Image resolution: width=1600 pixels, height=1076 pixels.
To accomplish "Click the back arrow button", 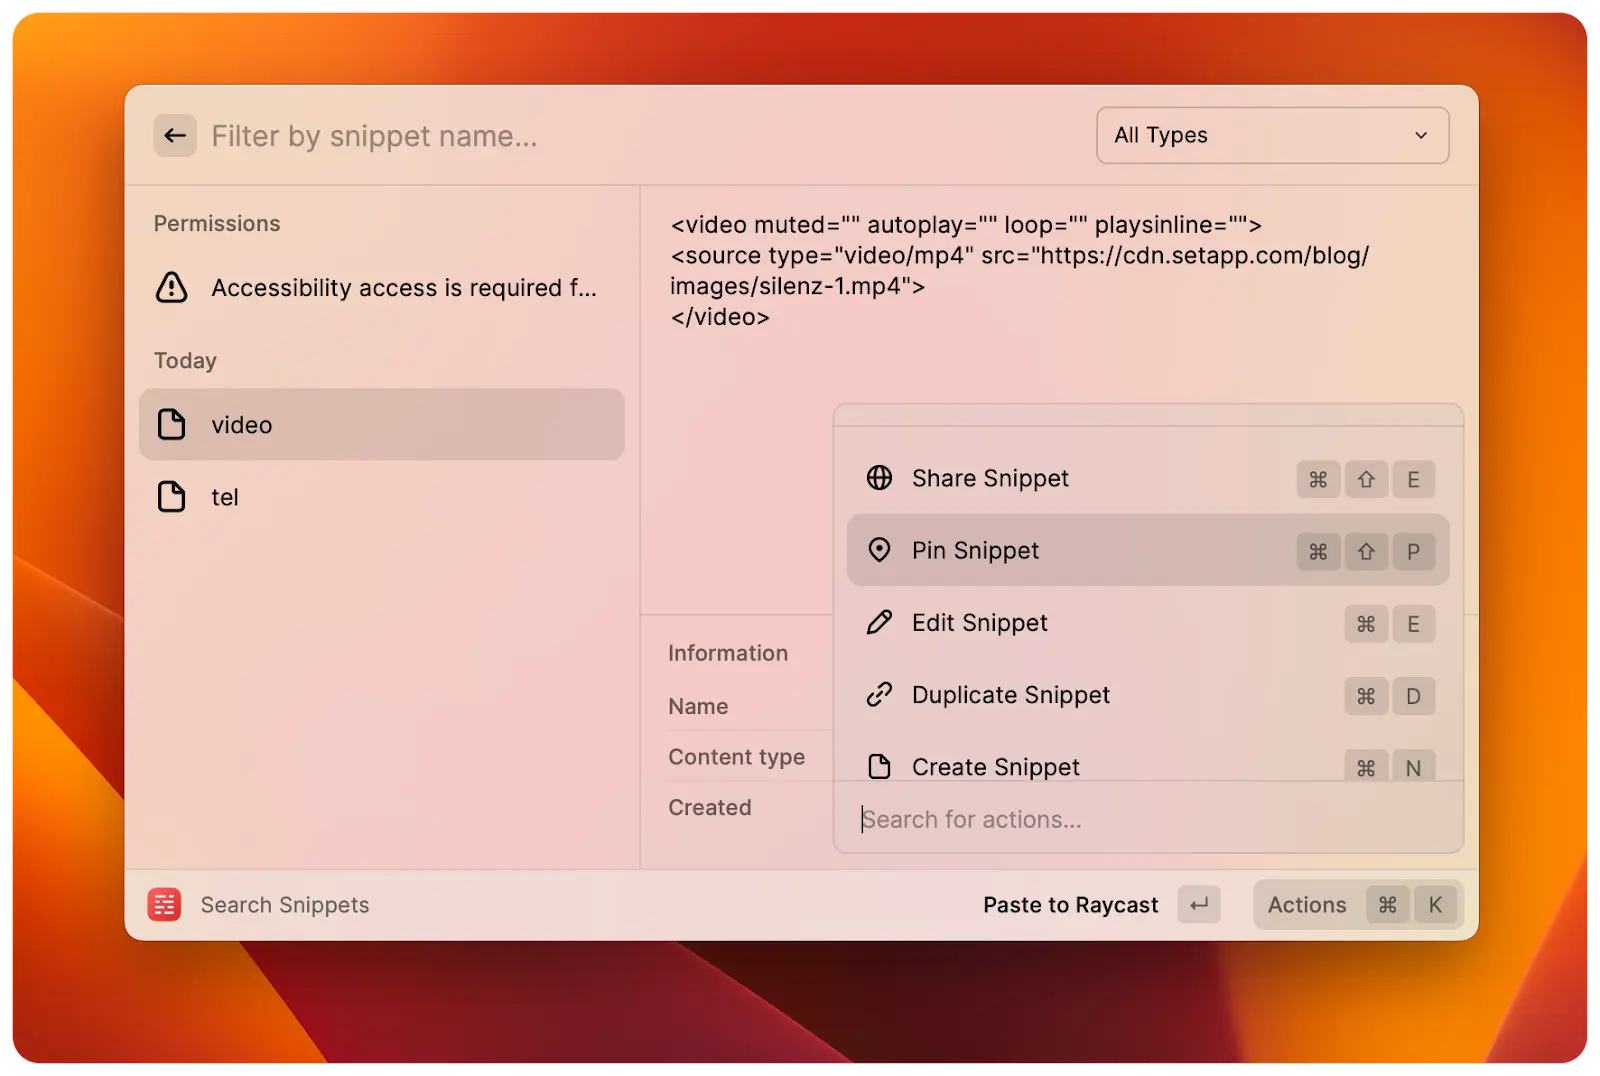I will (175, 136).
